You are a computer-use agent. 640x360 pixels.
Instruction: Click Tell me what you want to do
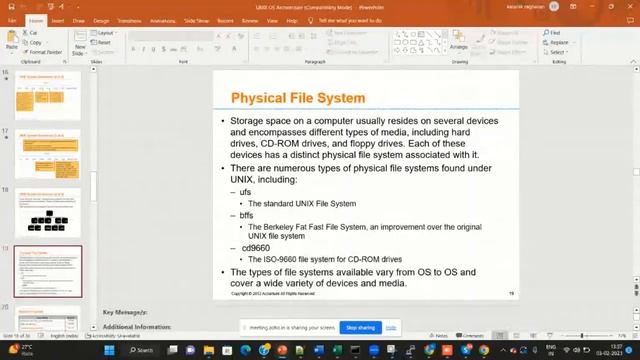pos(350,20)
